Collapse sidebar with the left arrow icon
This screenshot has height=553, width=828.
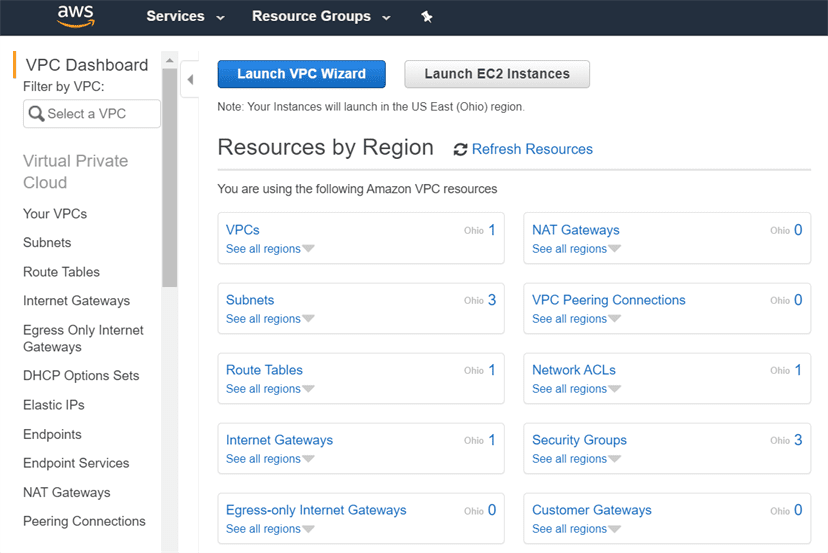coord(190,79)
